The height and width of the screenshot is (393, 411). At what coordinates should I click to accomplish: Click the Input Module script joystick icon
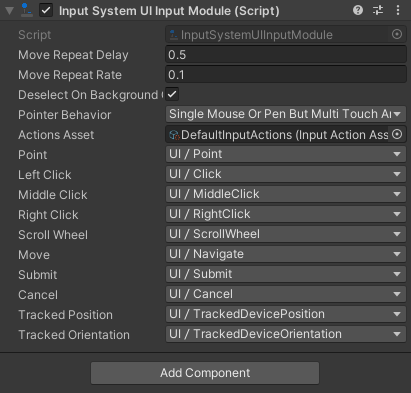[x=26, y=10]
